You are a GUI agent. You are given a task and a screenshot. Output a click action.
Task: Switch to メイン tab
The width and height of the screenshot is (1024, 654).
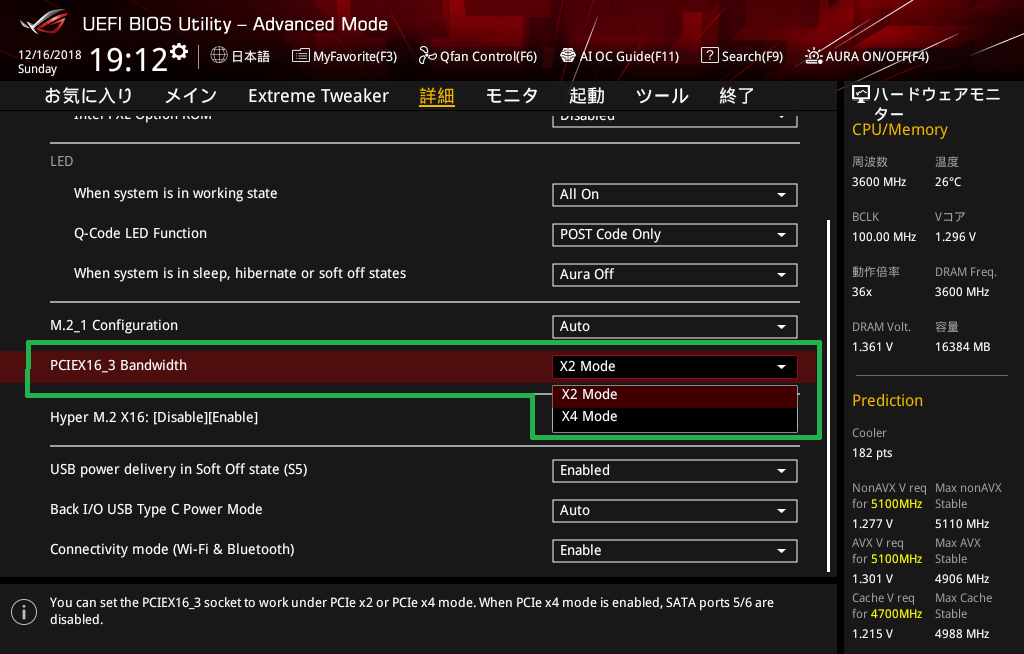(191, 95)
